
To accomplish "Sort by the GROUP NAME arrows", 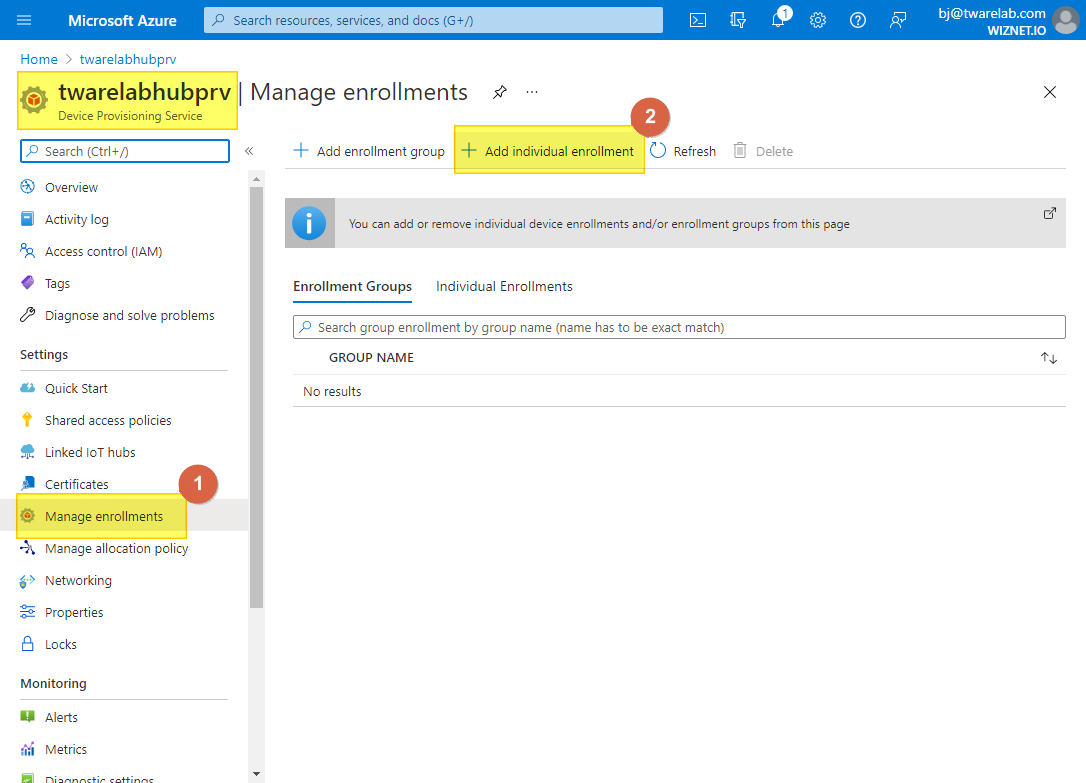I will [1049, 358].
